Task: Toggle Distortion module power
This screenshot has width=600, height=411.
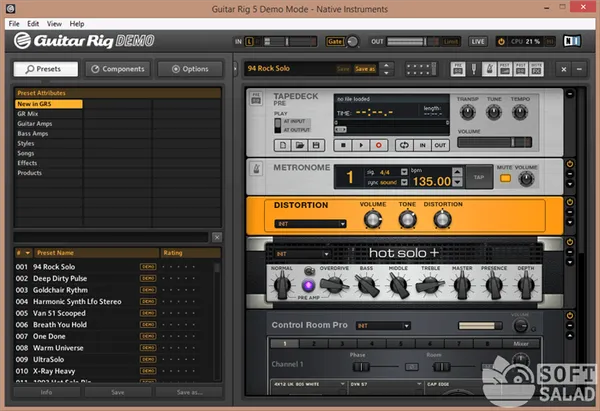Action: pyautogui.click(x=570, y=202)
